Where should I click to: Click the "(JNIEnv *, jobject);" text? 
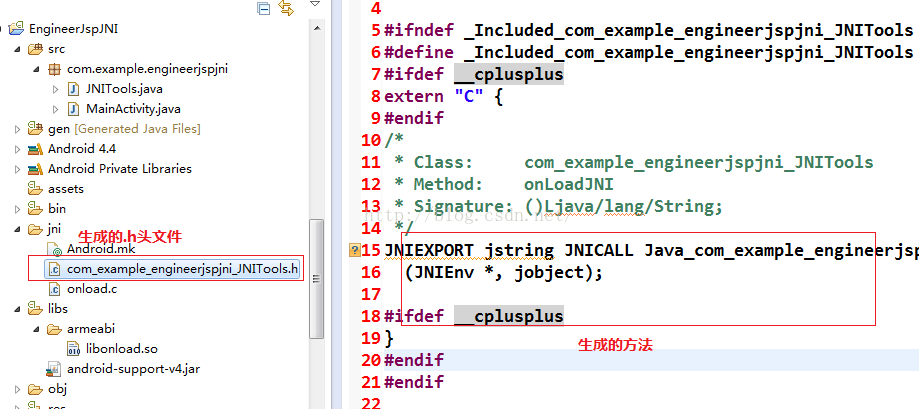(x=503, y=273)
